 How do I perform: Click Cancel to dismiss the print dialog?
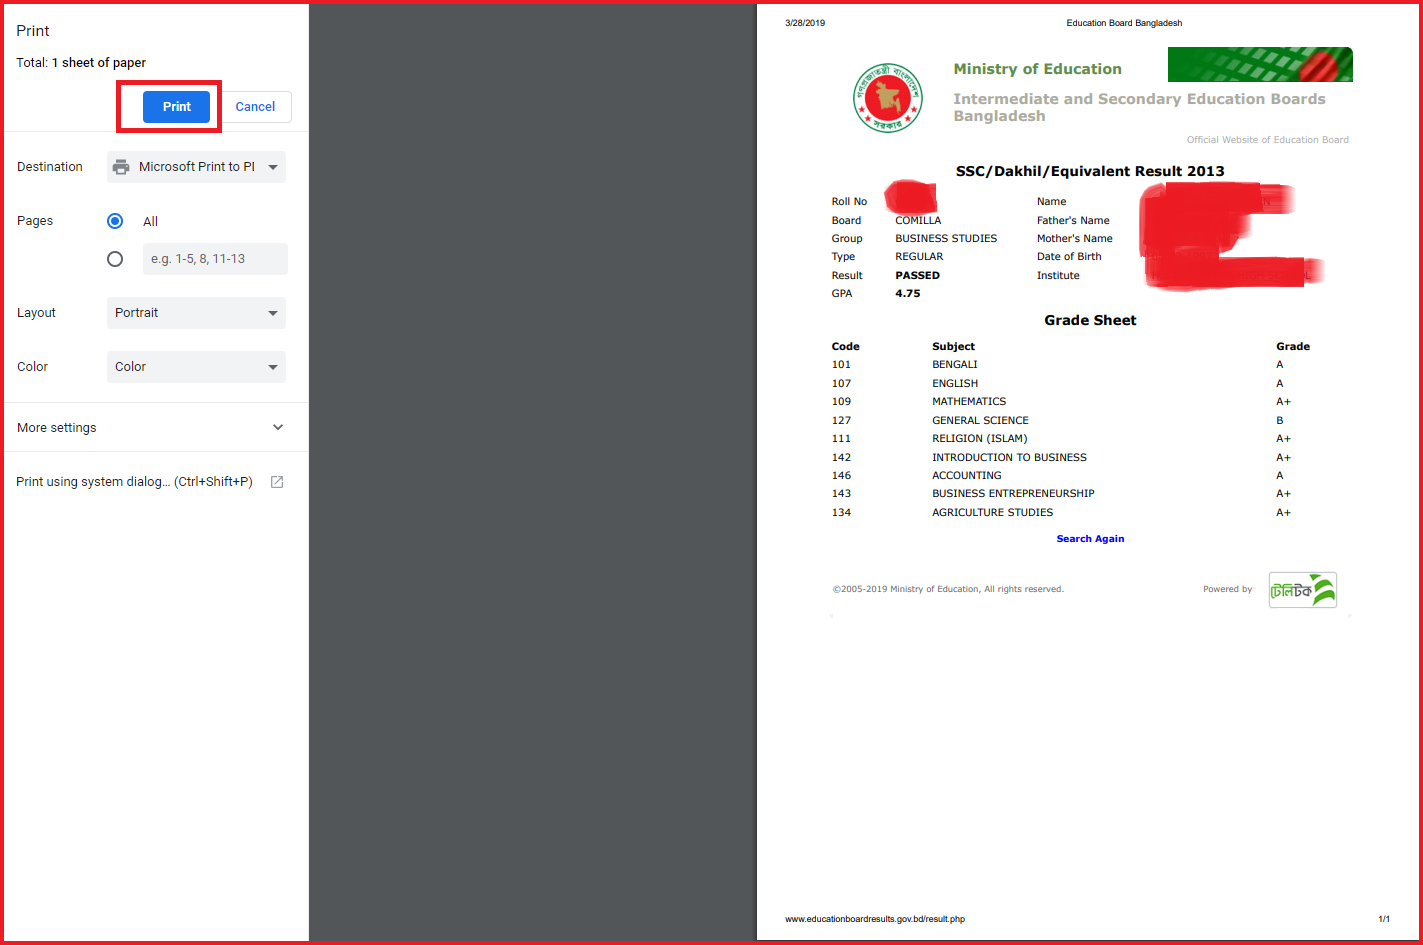[255, 106]
